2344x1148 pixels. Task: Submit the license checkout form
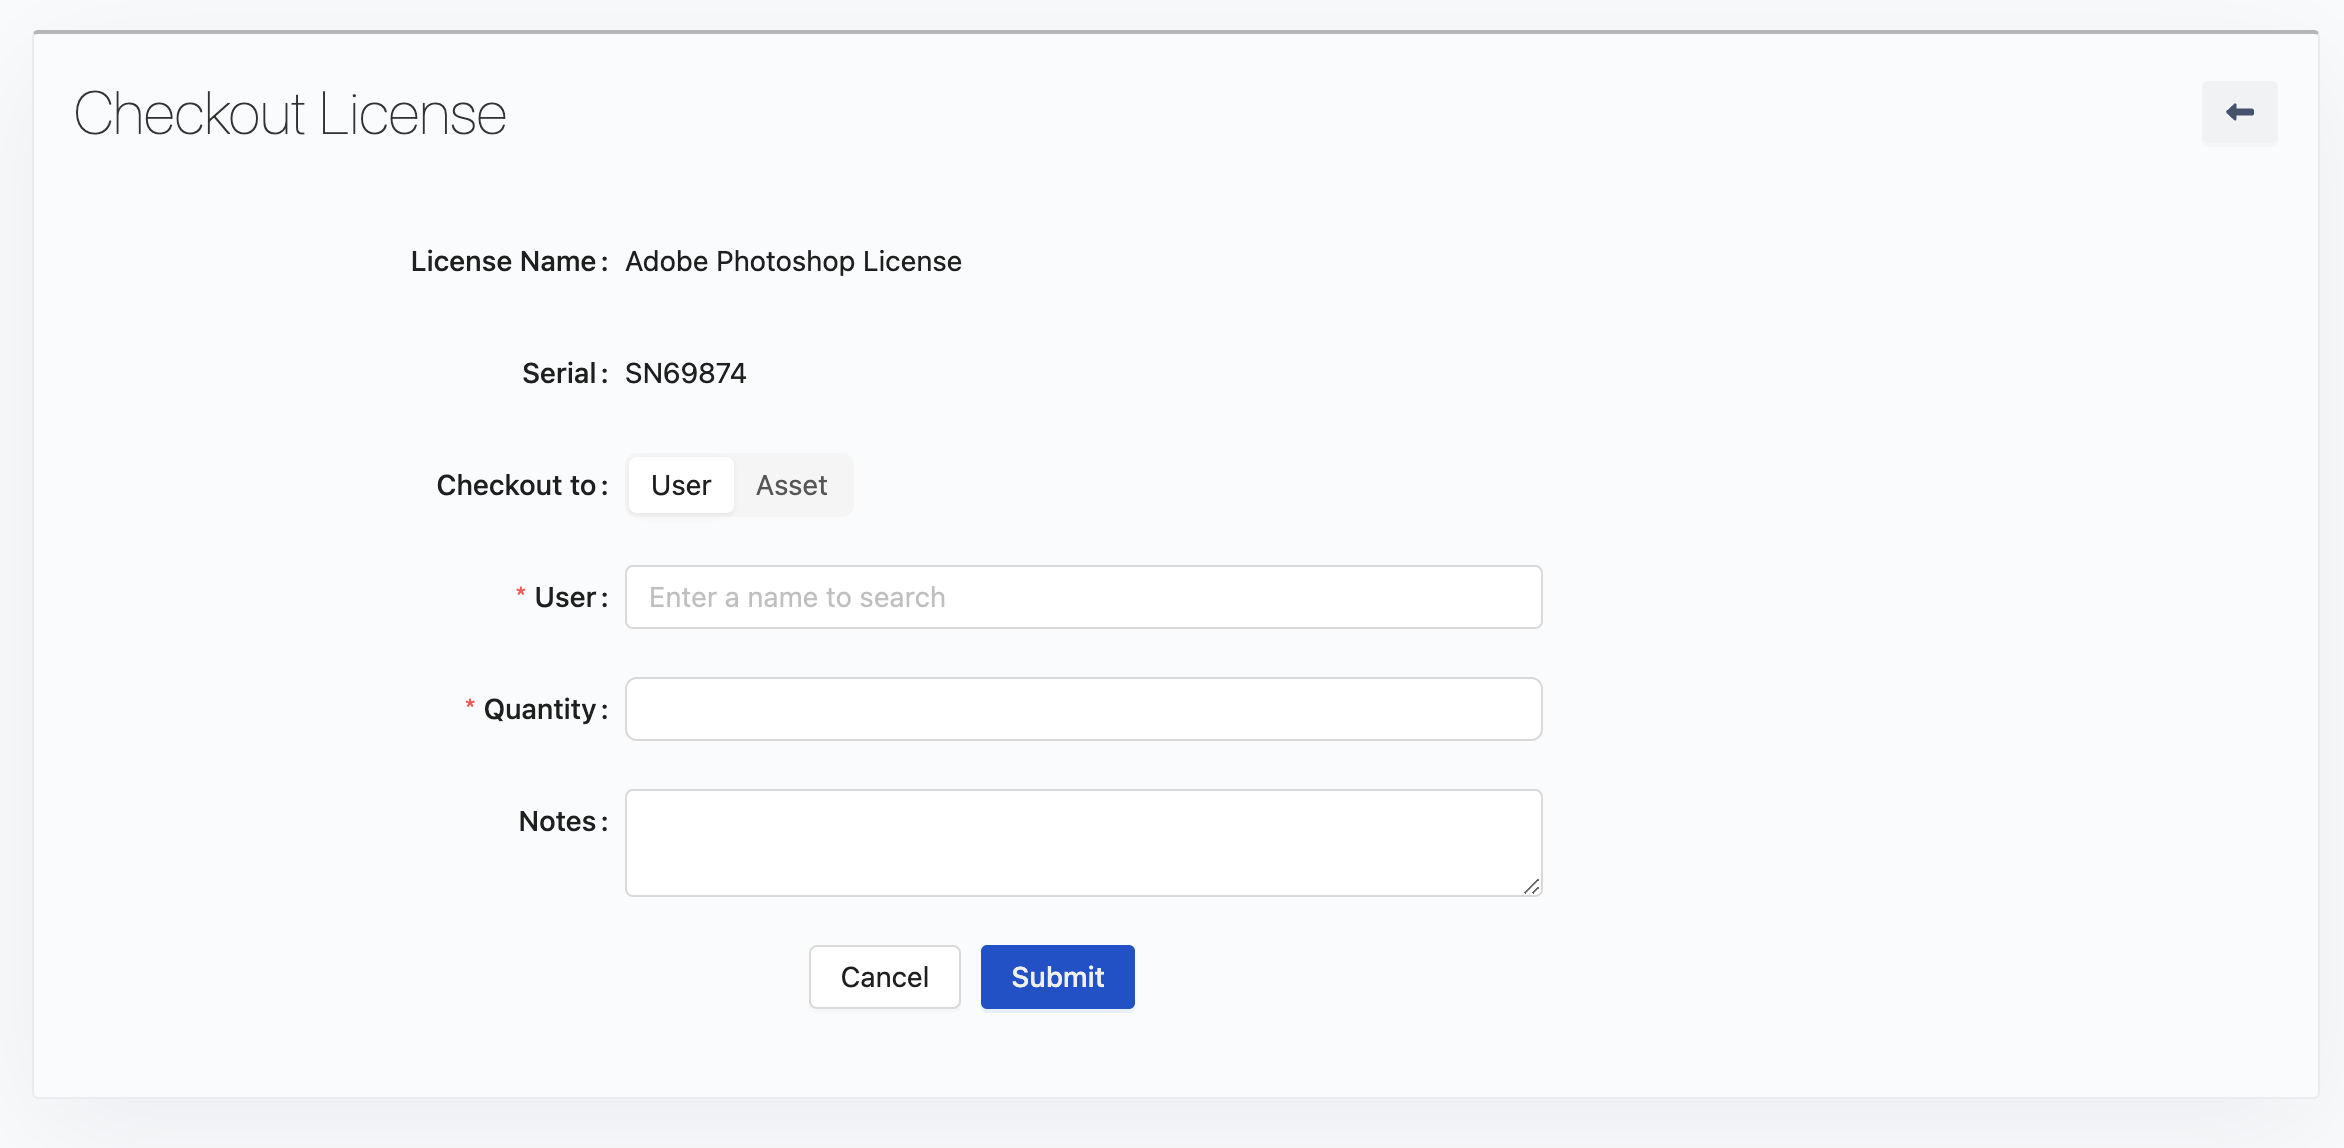(x=1057, y=977)
